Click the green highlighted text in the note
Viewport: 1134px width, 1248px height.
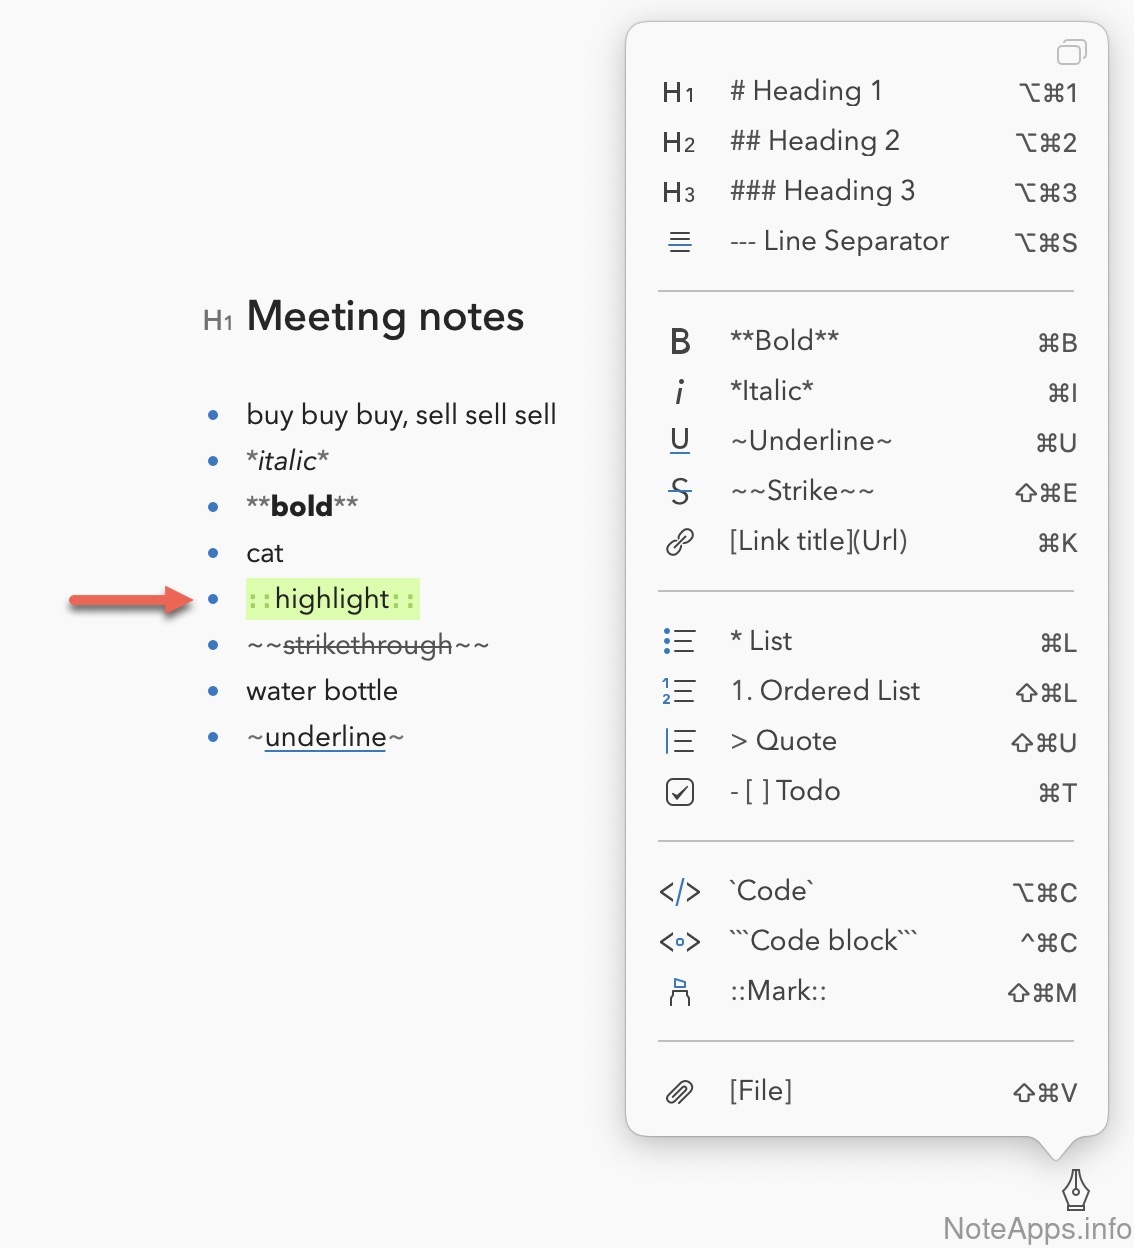332,599
